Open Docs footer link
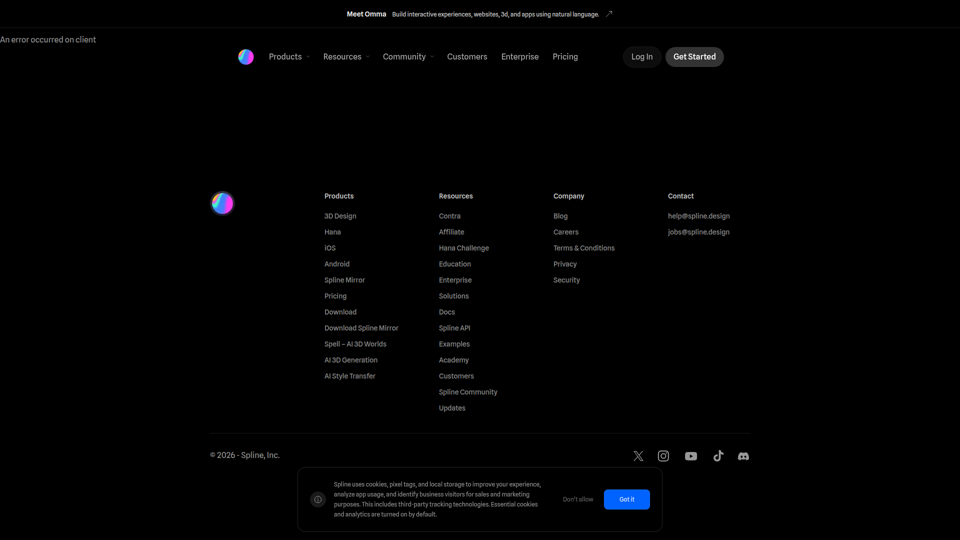Viewport: 960px width, 540px height. point(446,312)
